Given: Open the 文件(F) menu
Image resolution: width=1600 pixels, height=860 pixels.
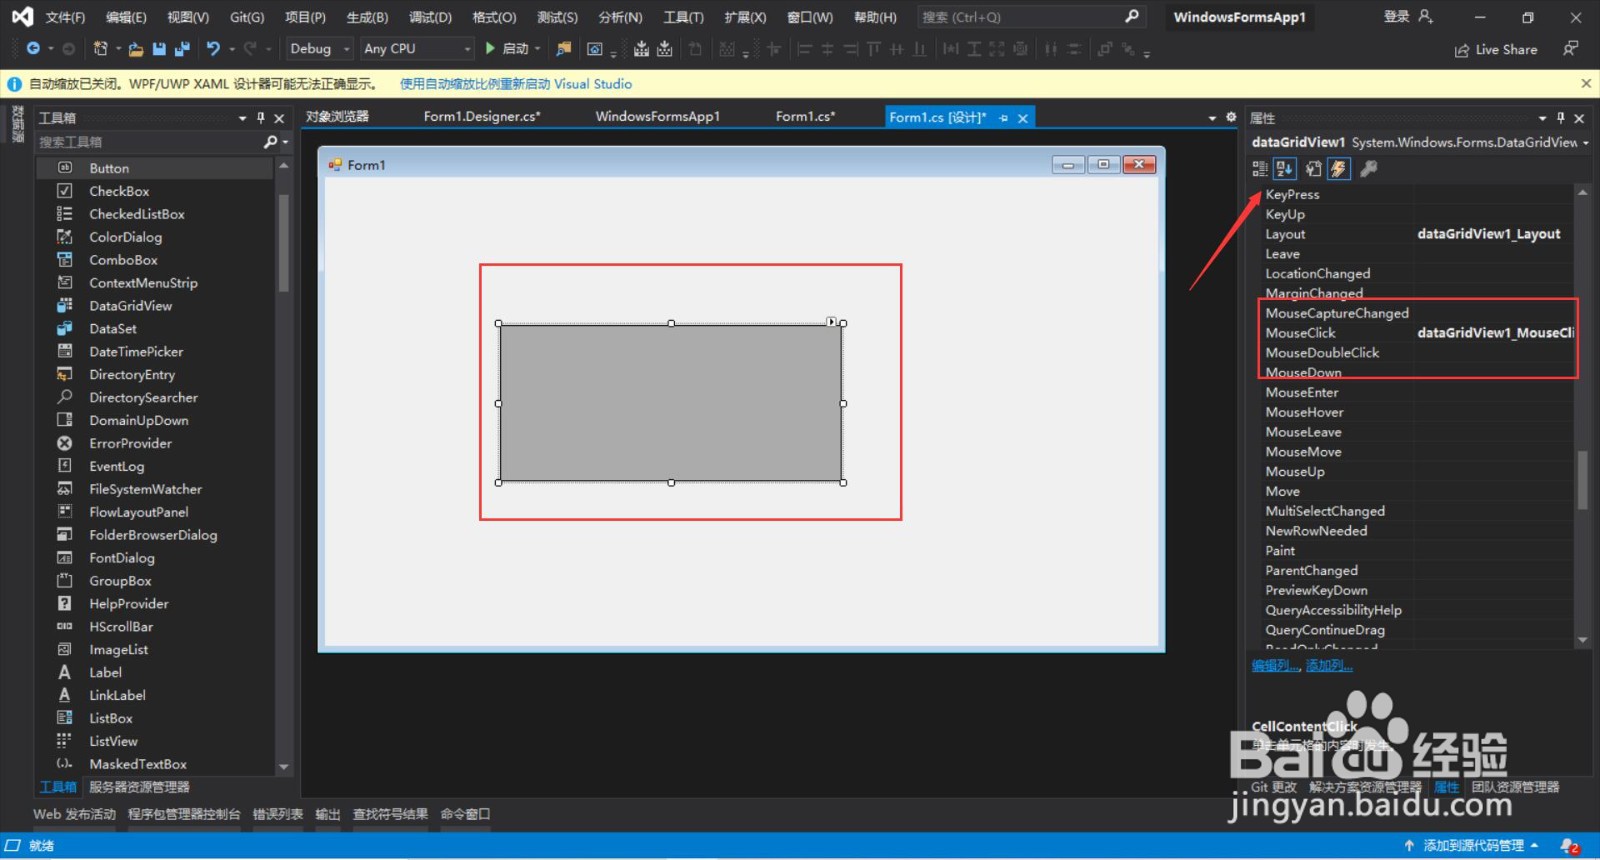Looking at the screenshot, I should coord(65,17).
